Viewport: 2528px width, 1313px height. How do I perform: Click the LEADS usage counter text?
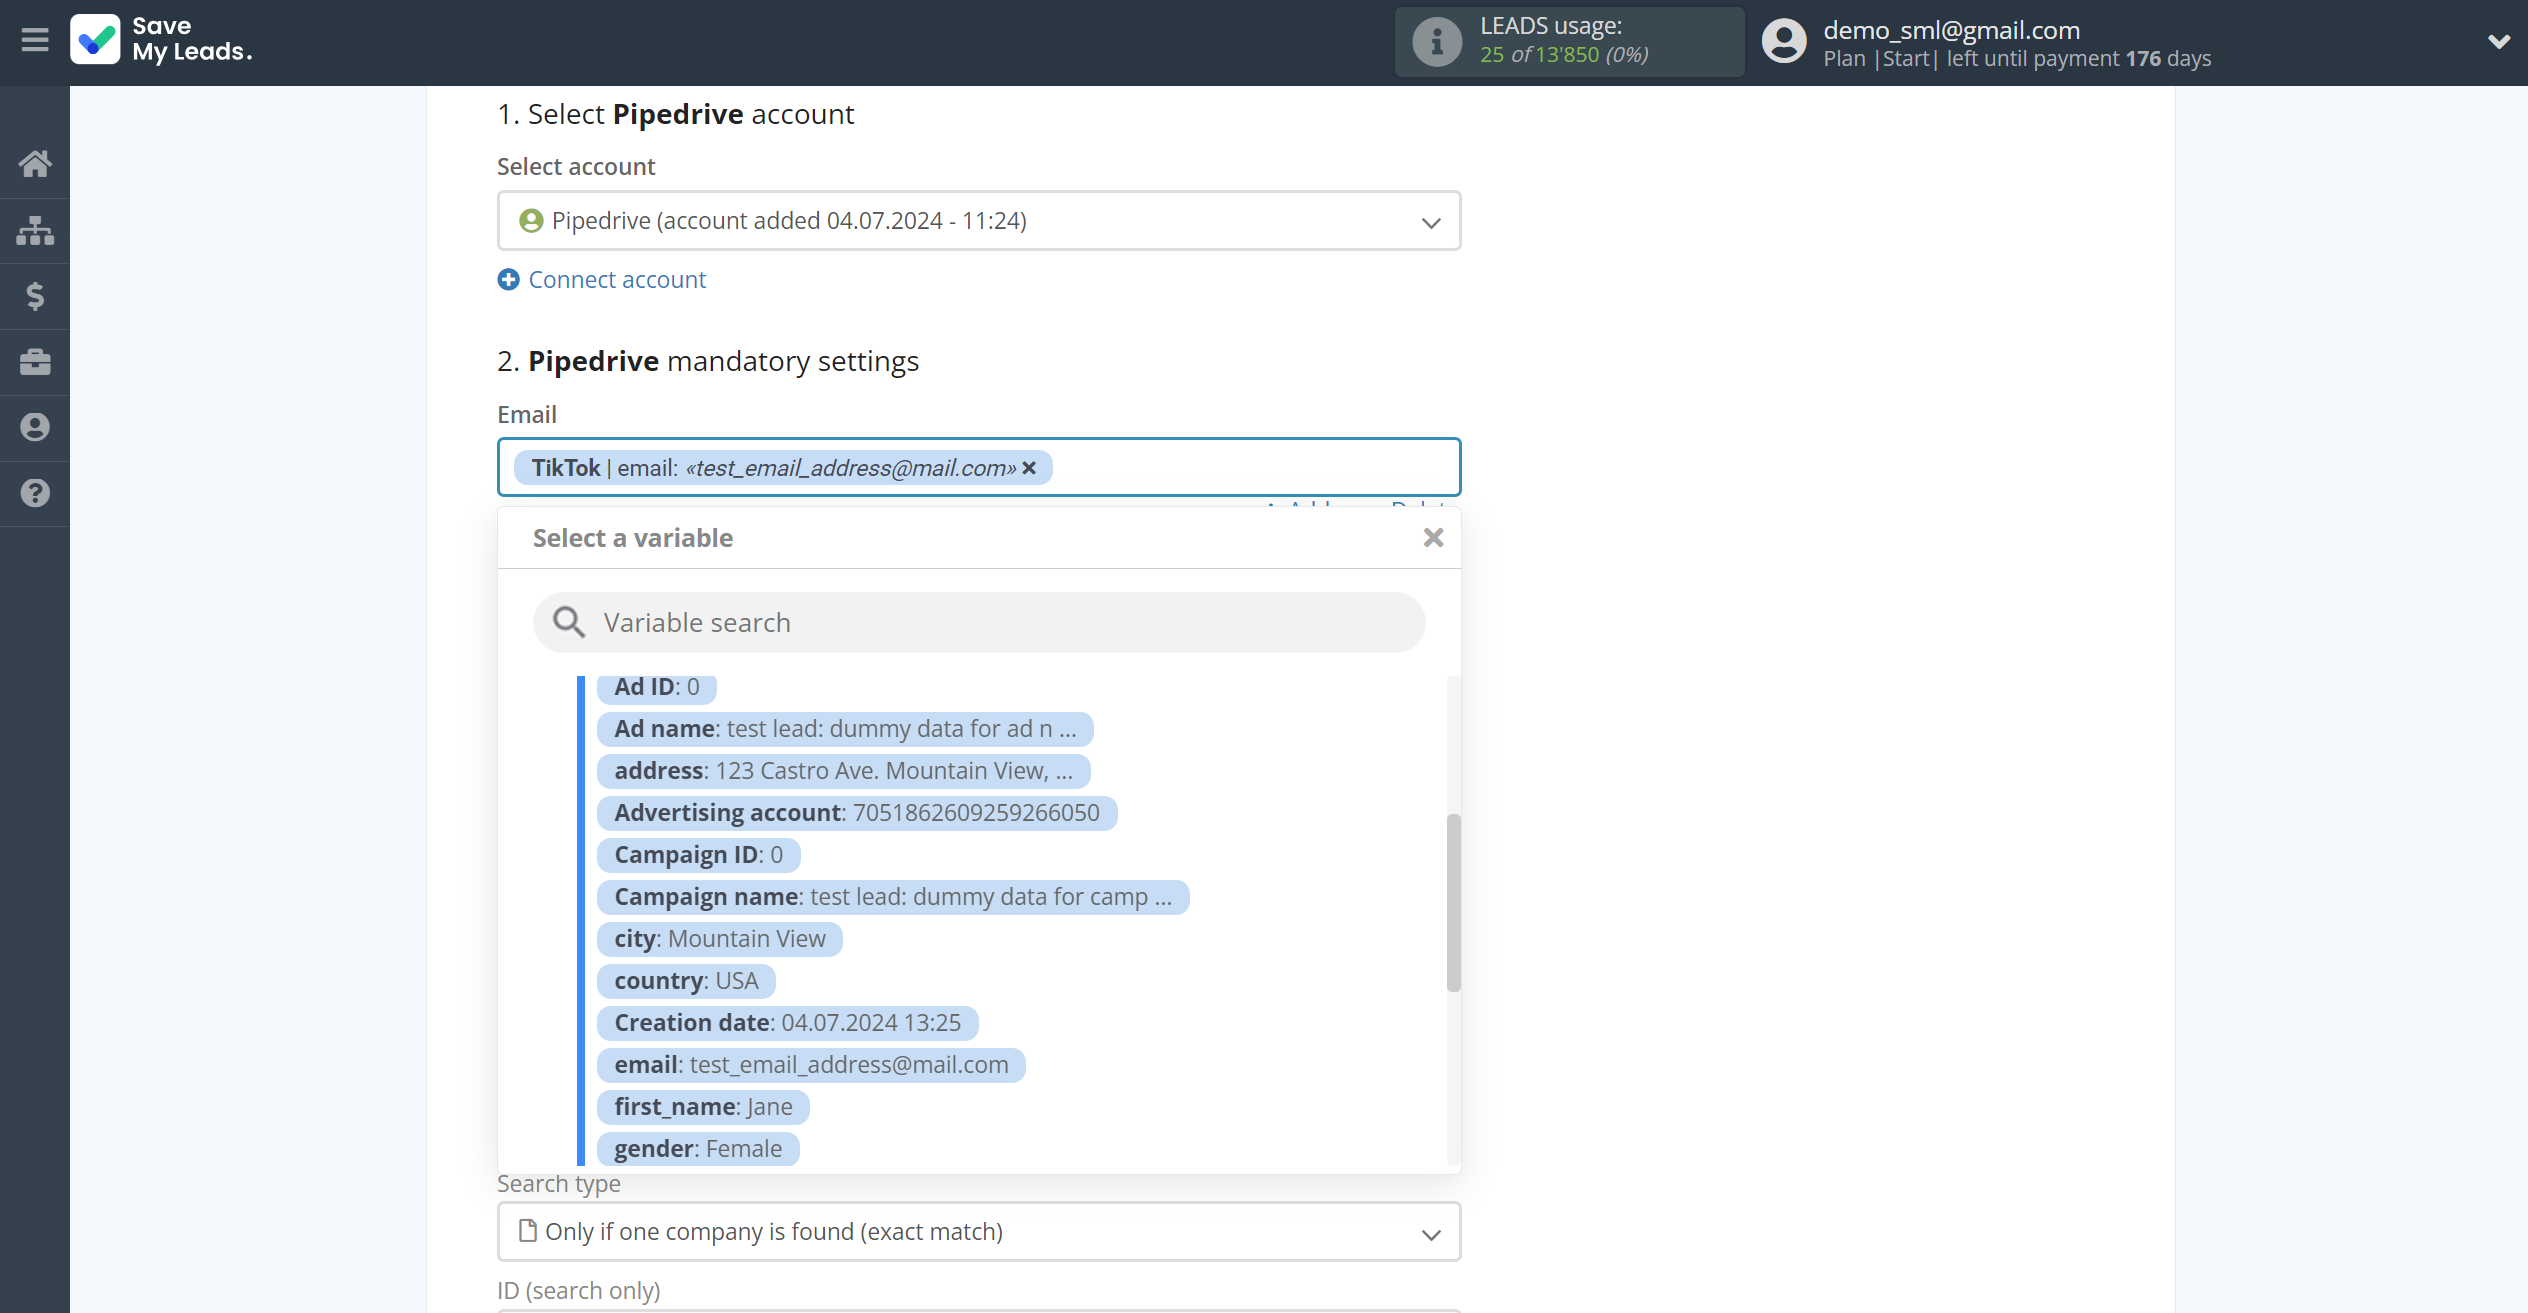click(x=1564, y=55)
